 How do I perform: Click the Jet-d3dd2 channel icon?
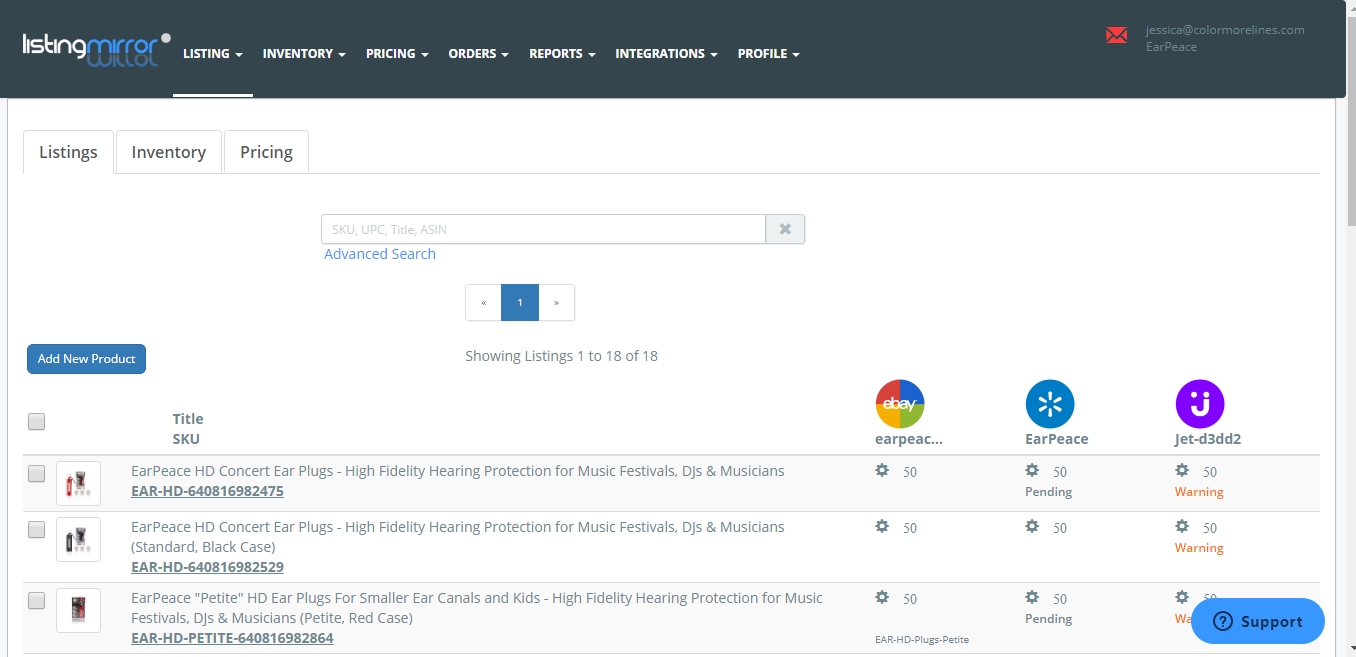[1199, 404]
